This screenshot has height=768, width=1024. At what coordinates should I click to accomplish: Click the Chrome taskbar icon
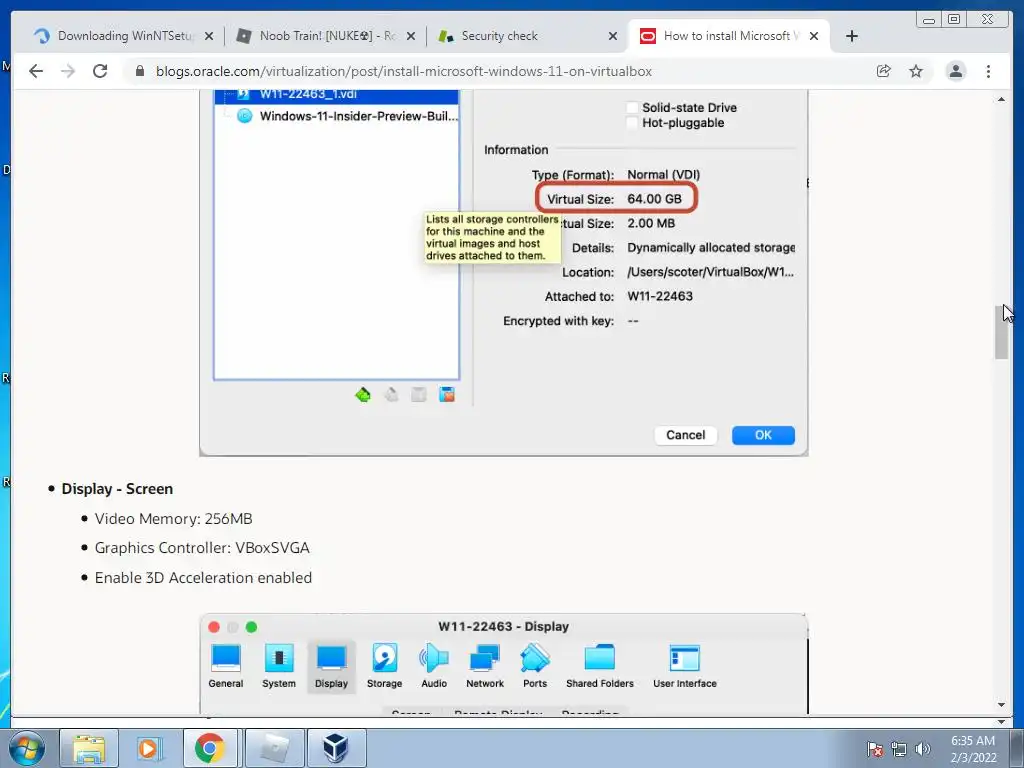click(209, 748)
